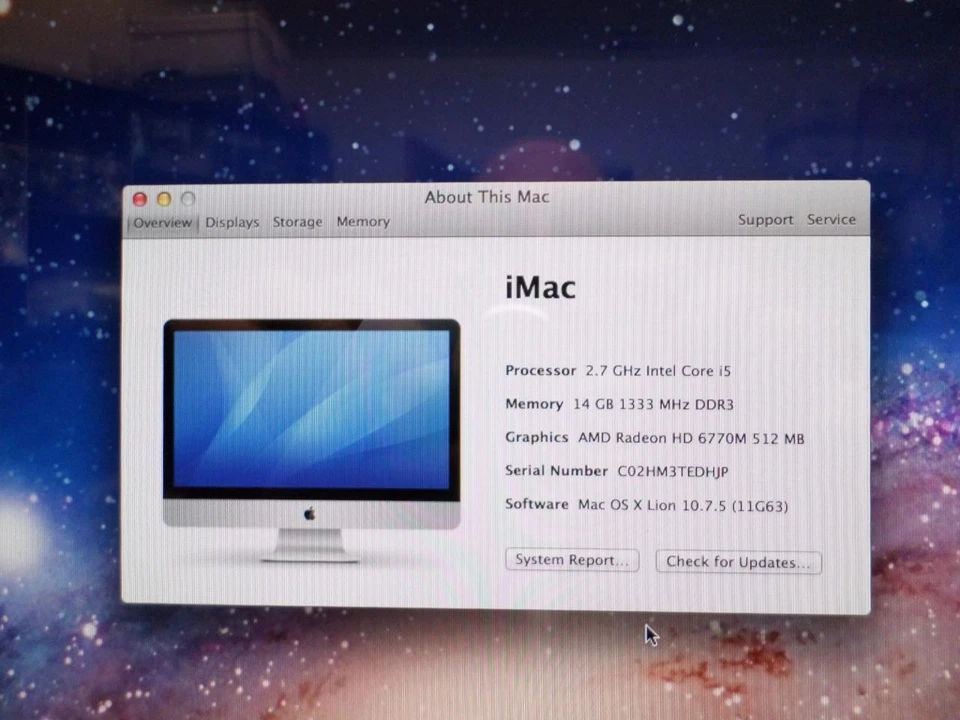Open the Service link
The image size is (960, 720).
(831, 219)
